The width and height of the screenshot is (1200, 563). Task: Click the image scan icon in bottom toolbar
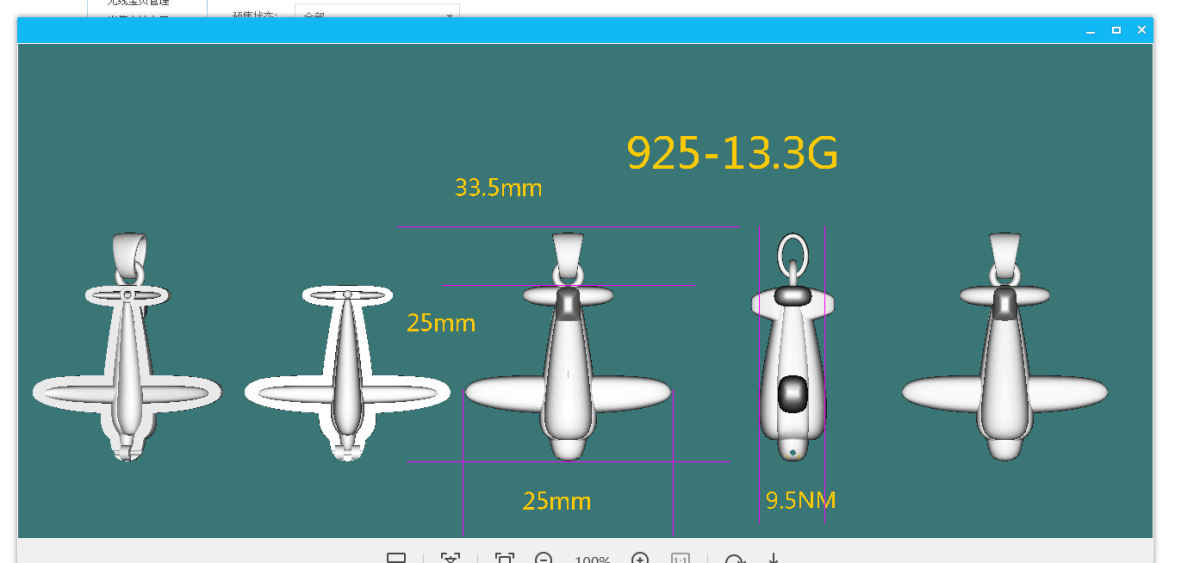click(x=450, y=558)
